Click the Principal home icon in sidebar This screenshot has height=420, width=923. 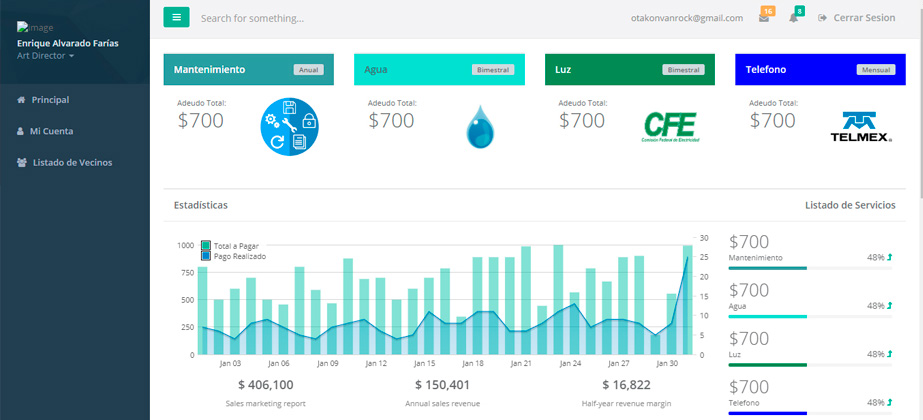click(21, 100)
